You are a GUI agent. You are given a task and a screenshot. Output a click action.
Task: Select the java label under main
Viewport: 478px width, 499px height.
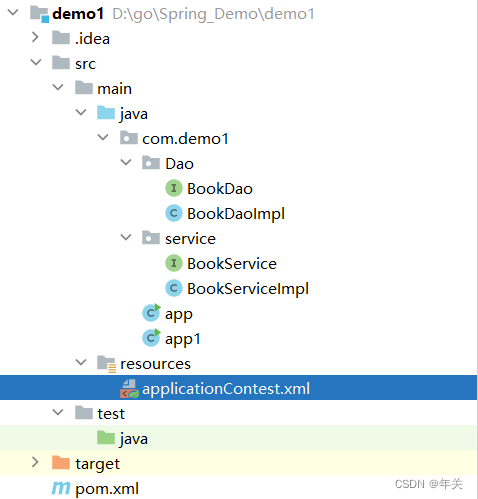[x=134, y=114]
